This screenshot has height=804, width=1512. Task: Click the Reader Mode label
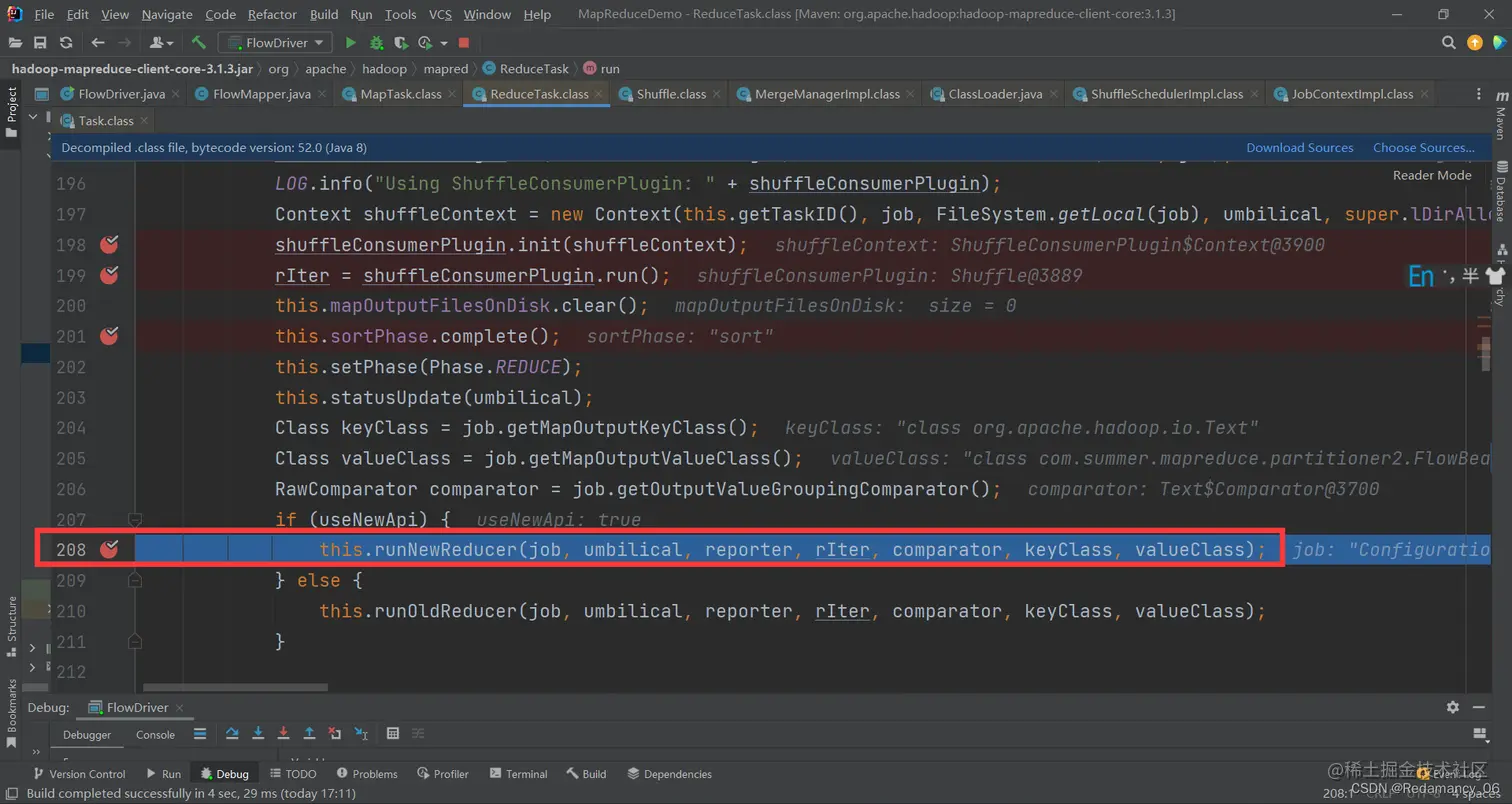tap(1432, 175)
